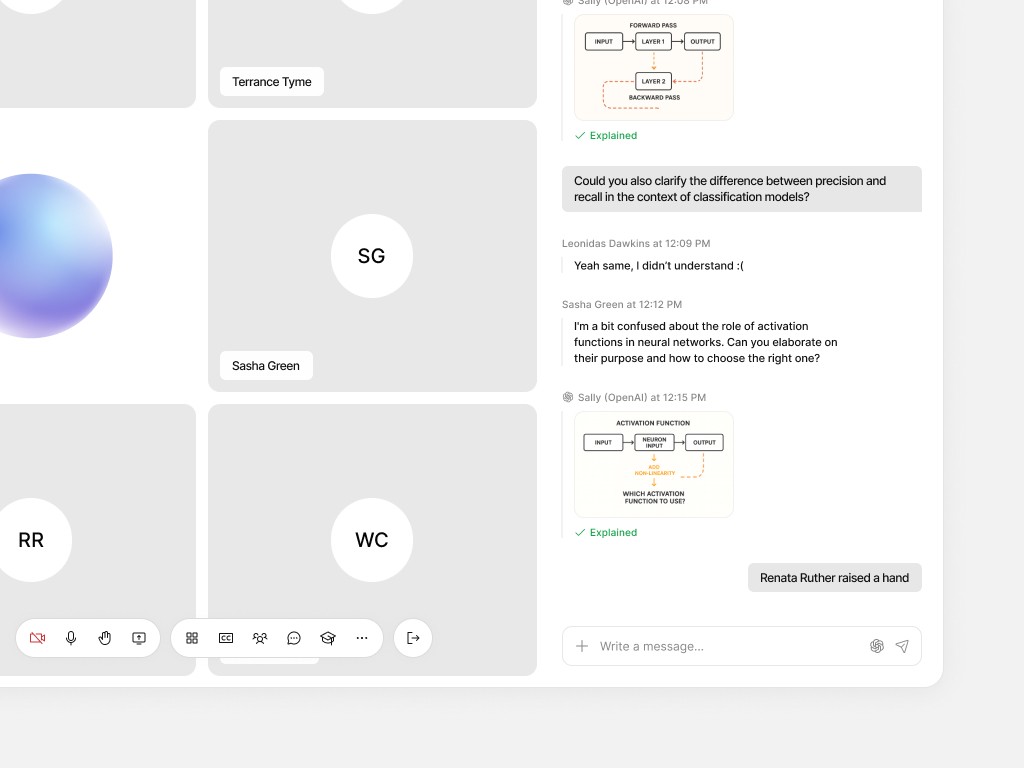The height and width of the screenshot is (768, 1024).
Task: Click the forward pass diagram image
Action: coord(654,67)
